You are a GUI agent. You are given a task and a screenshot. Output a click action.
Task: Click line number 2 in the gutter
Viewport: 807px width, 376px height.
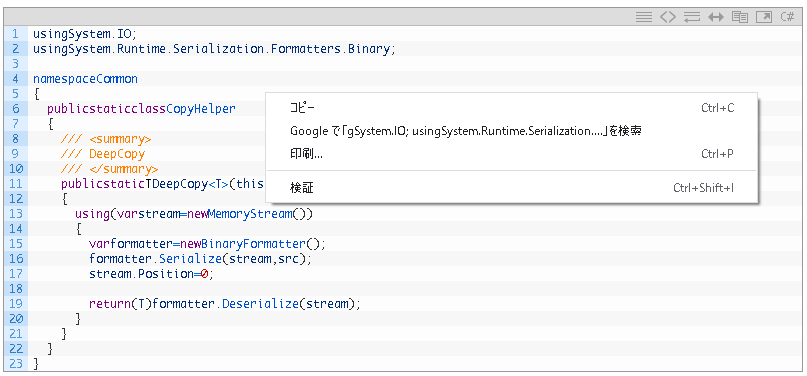tap(15, 49)
